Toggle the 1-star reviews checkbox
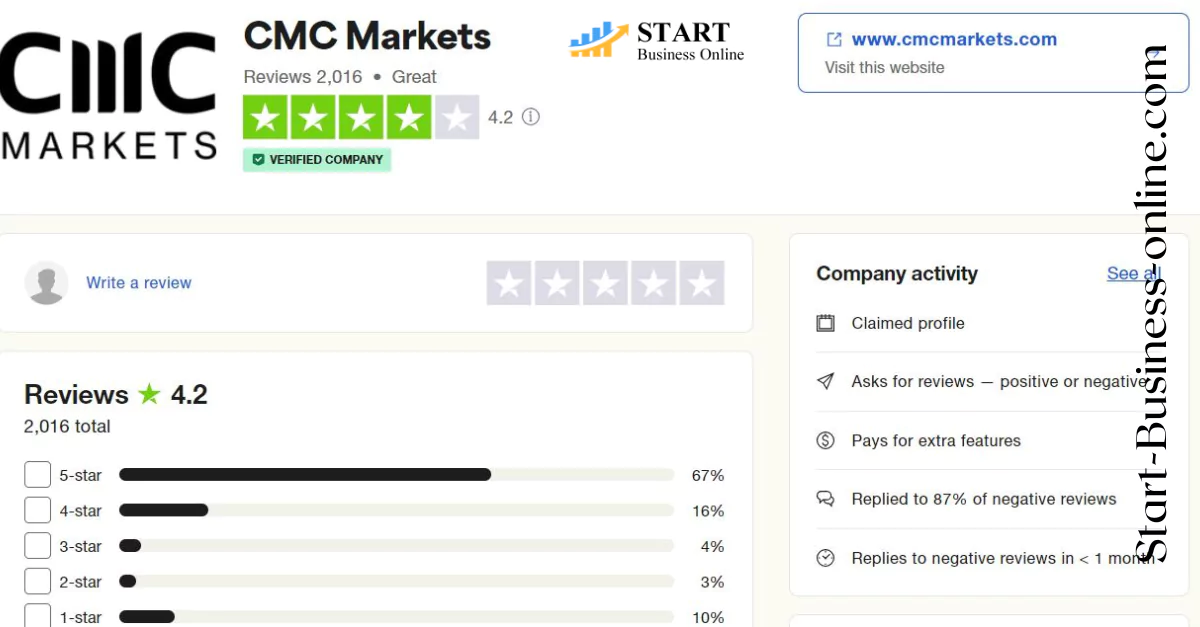The width and height of the screenshot is (1200, 627). [x=37, y=616]
